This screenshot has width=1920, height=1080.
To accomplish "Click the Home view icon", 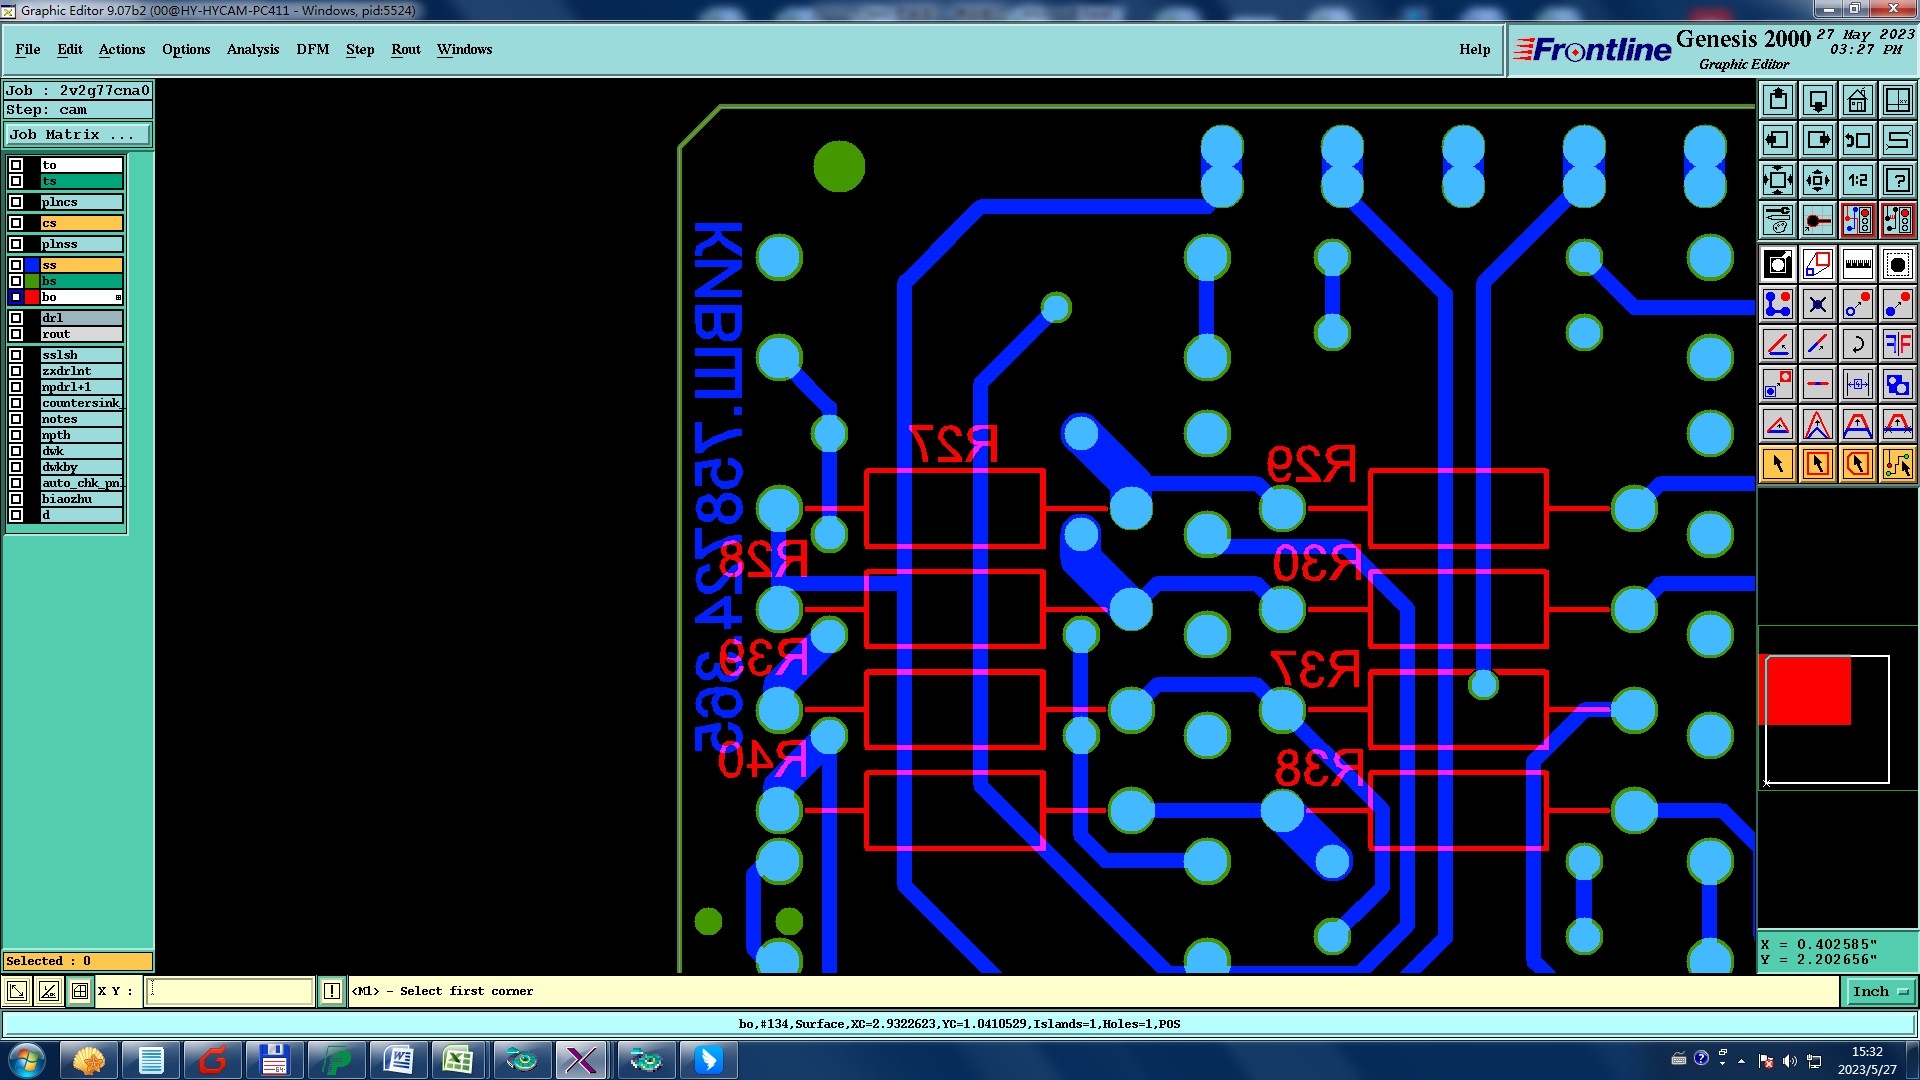I will tap(1857, 100).
